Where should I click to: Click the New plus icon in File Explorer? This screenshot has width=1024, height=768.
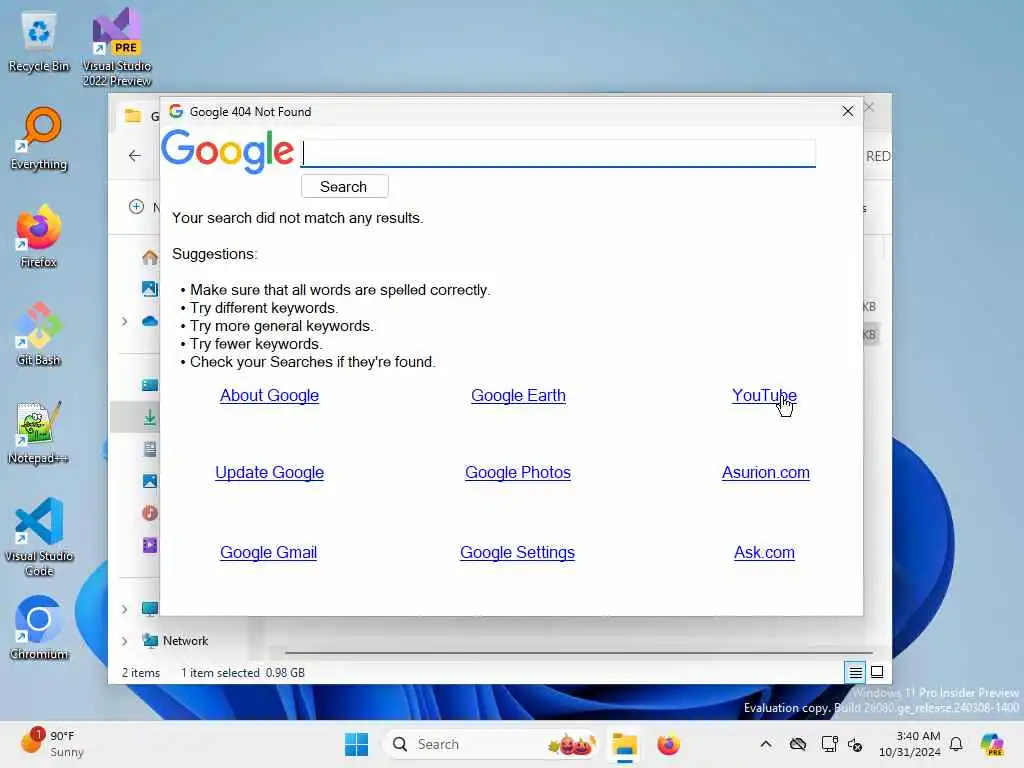click(136, 207)
